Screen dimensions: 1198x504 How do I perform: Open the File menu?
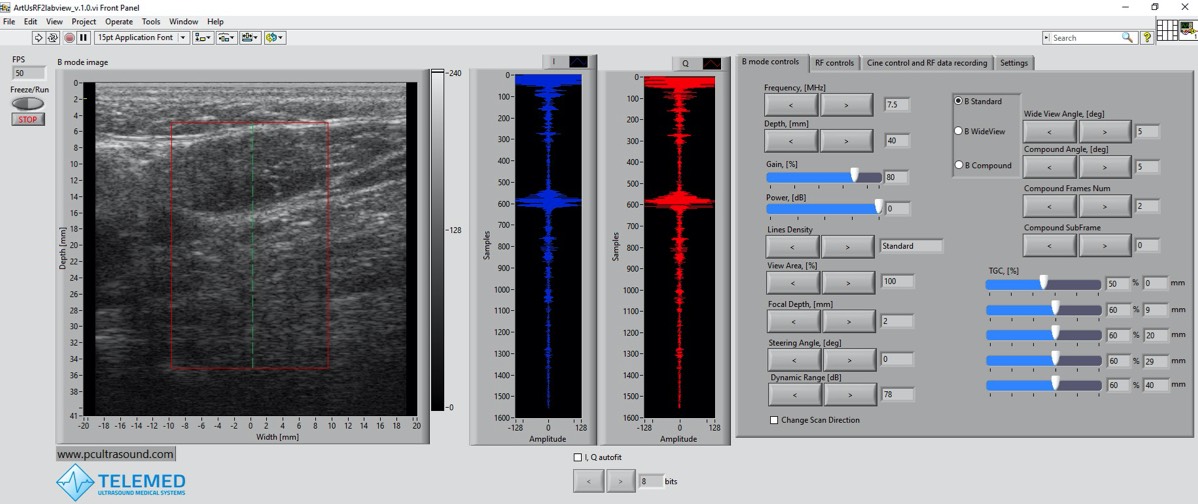coord(9,22)
